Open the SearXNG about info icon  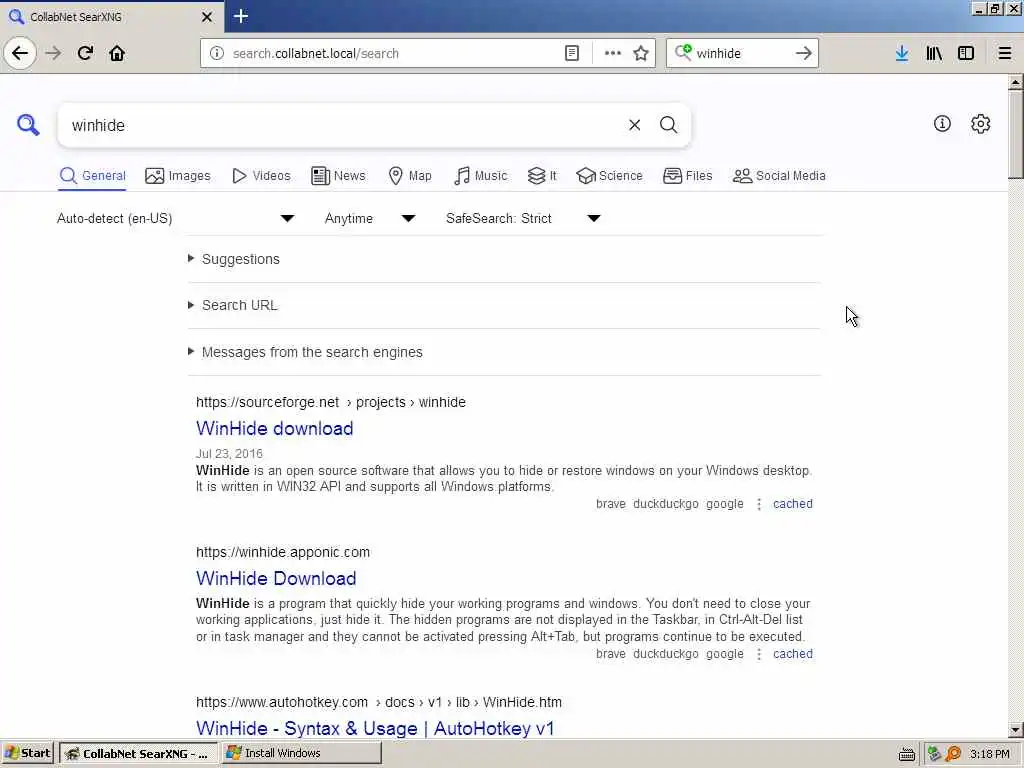point(942,123)
